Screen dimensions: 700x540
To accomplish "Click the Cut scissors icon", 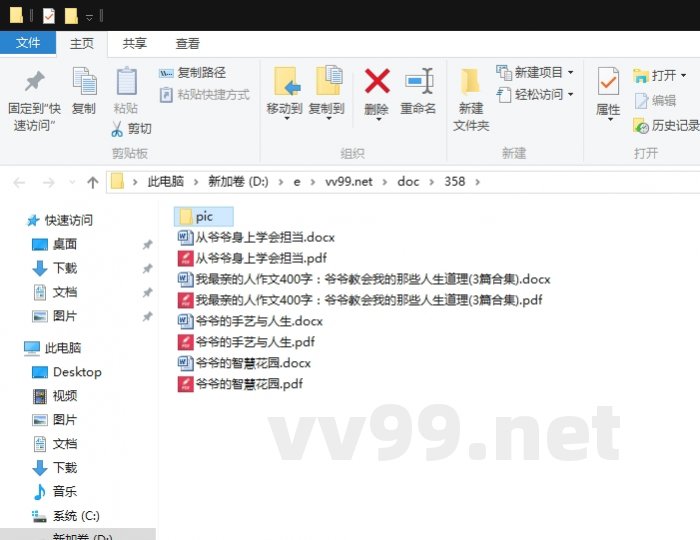I will point(117,129).
